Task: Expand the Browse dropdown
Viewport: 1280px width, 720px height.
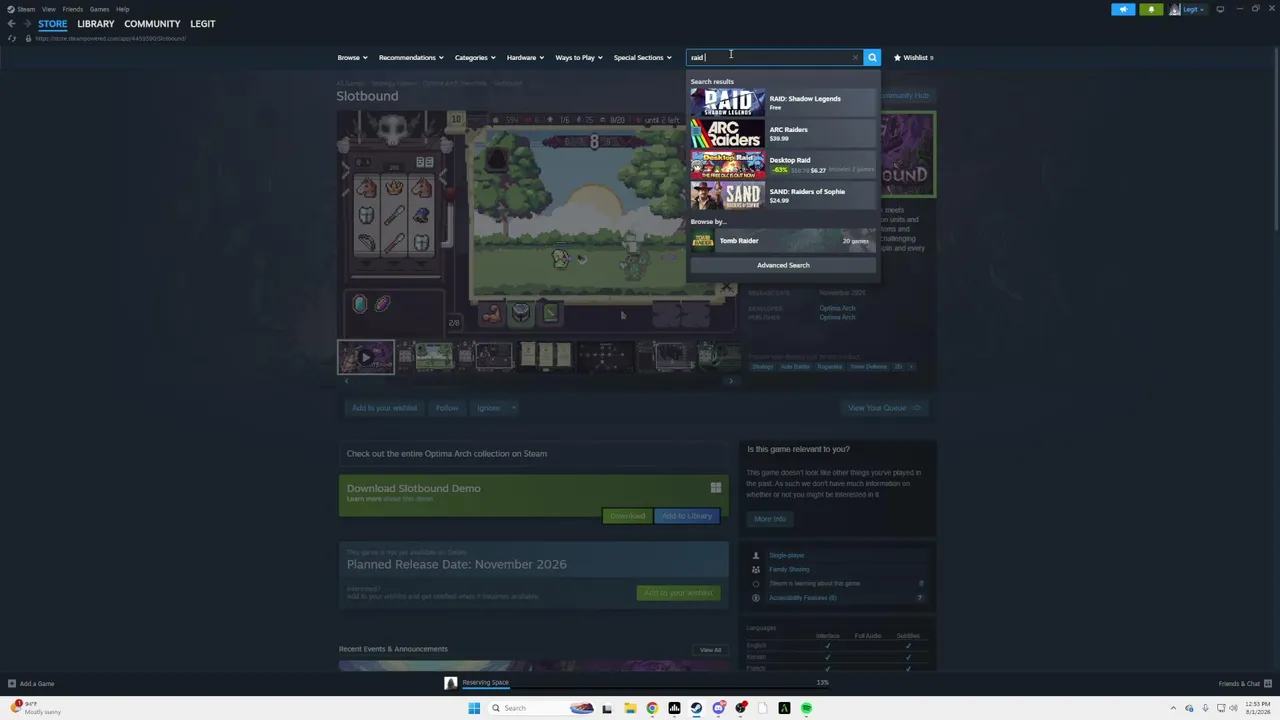Action: (352, 58)
